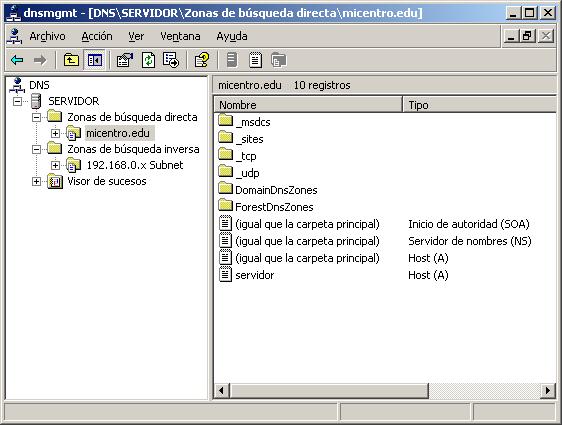Screen dimensions: 562x425
Task: Click the Refresh toolbar icon
Action: (148, 60)
